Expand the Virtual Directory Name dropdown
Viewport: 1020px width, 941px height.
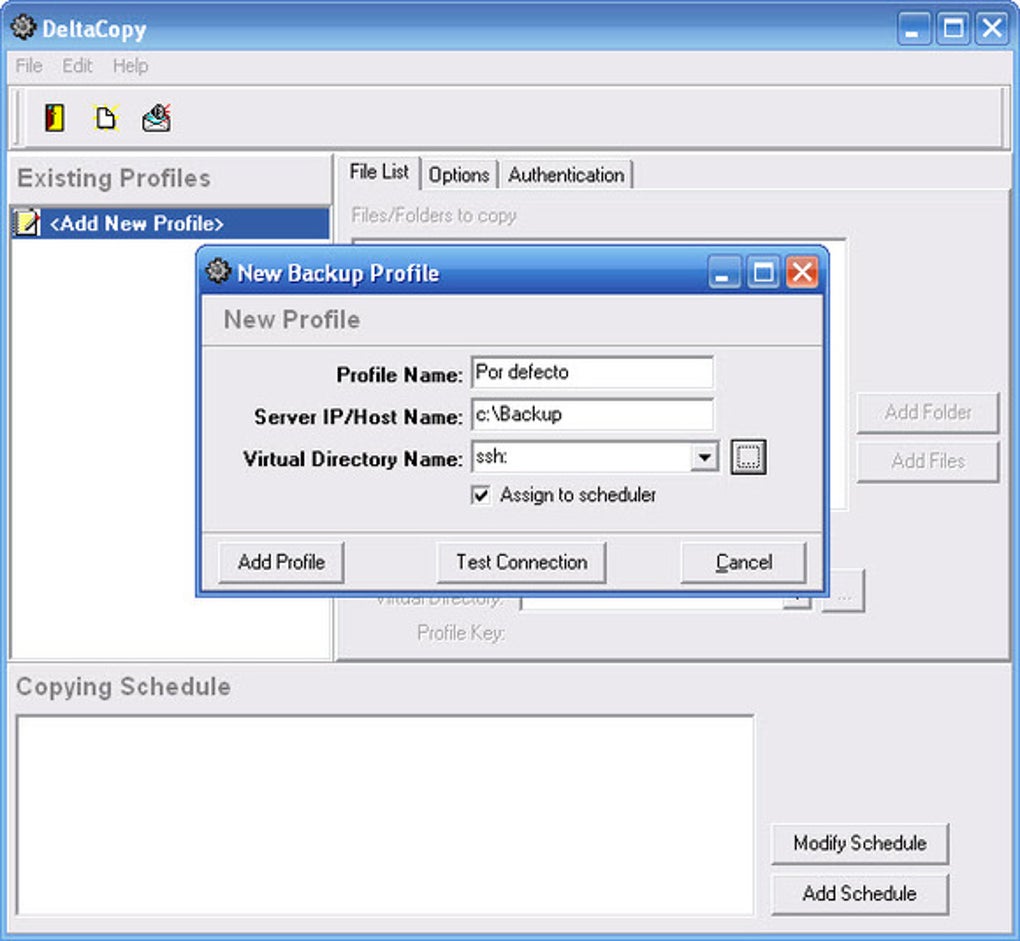pyautogui.click(x=705, y=457)
